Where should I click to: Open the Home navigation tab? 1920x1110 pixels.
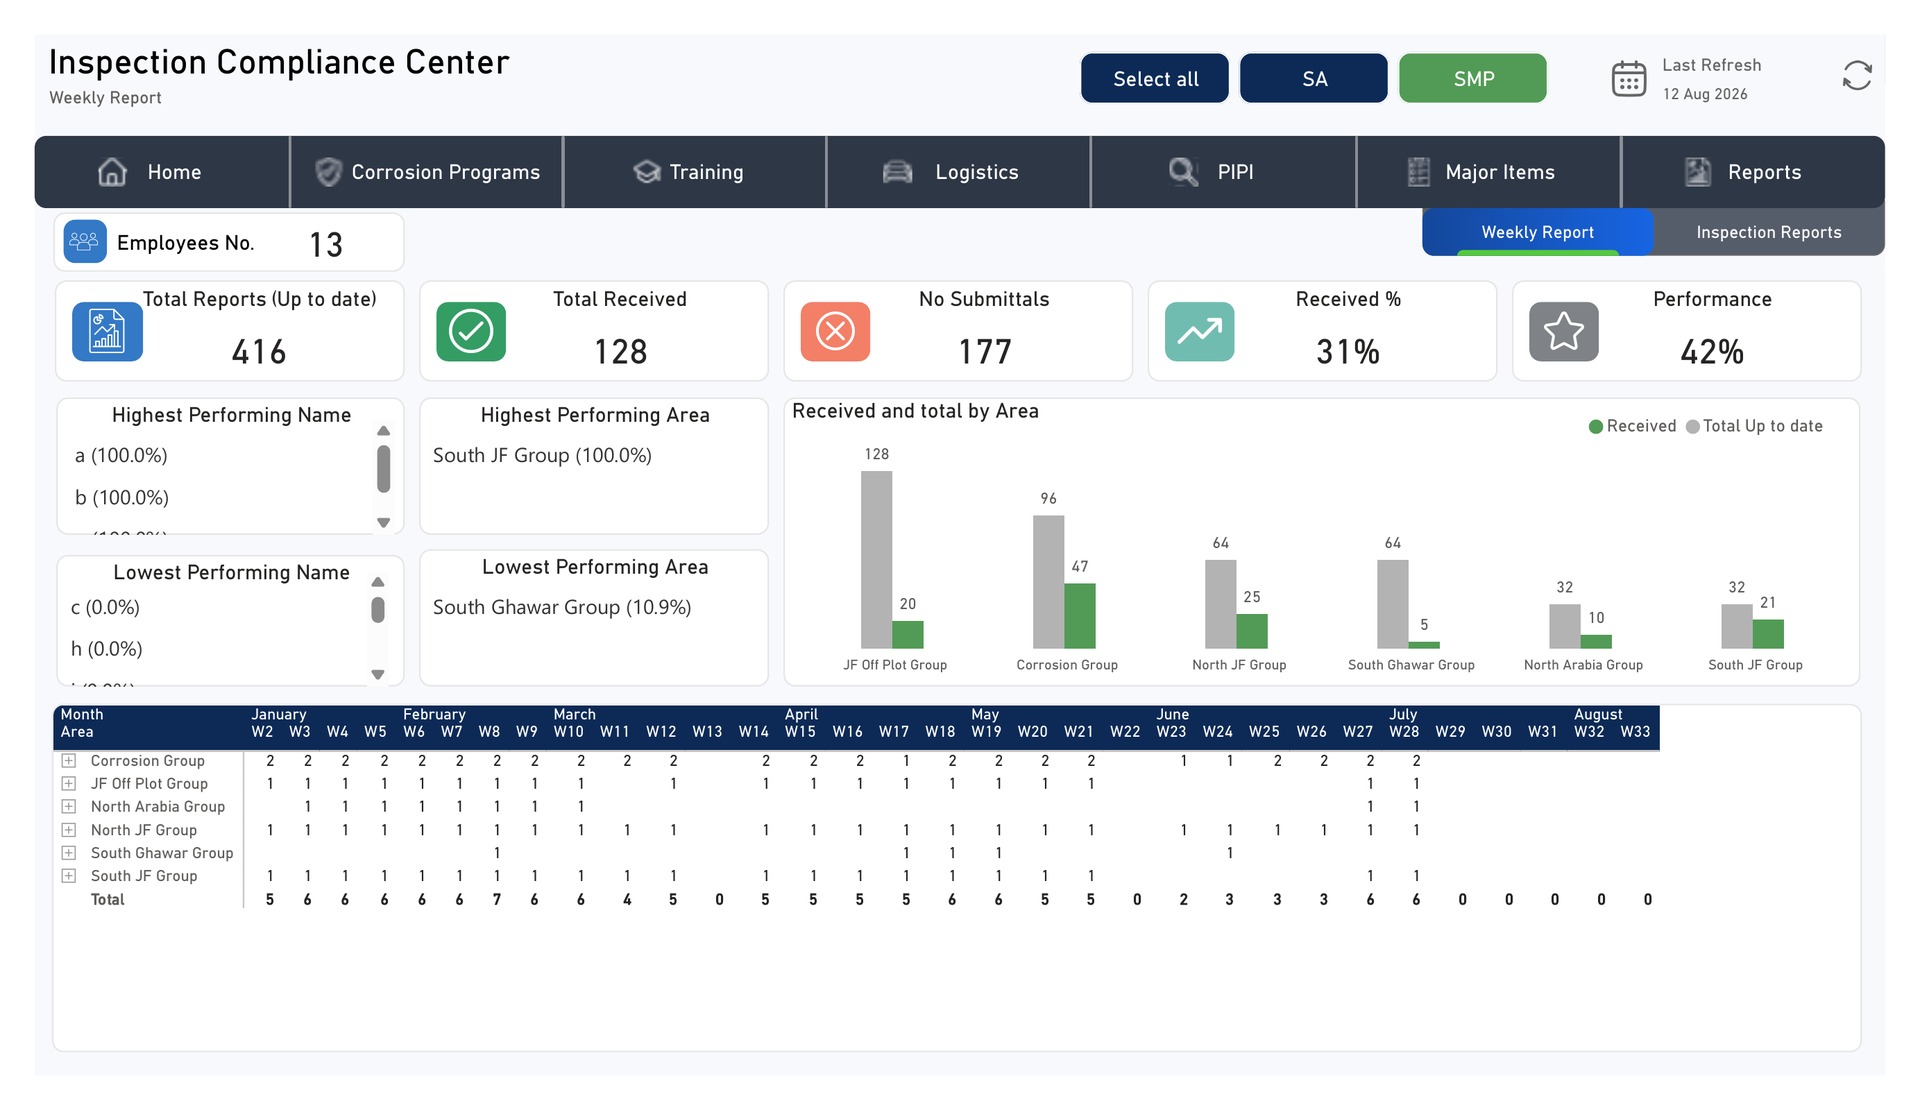(163, 172)
